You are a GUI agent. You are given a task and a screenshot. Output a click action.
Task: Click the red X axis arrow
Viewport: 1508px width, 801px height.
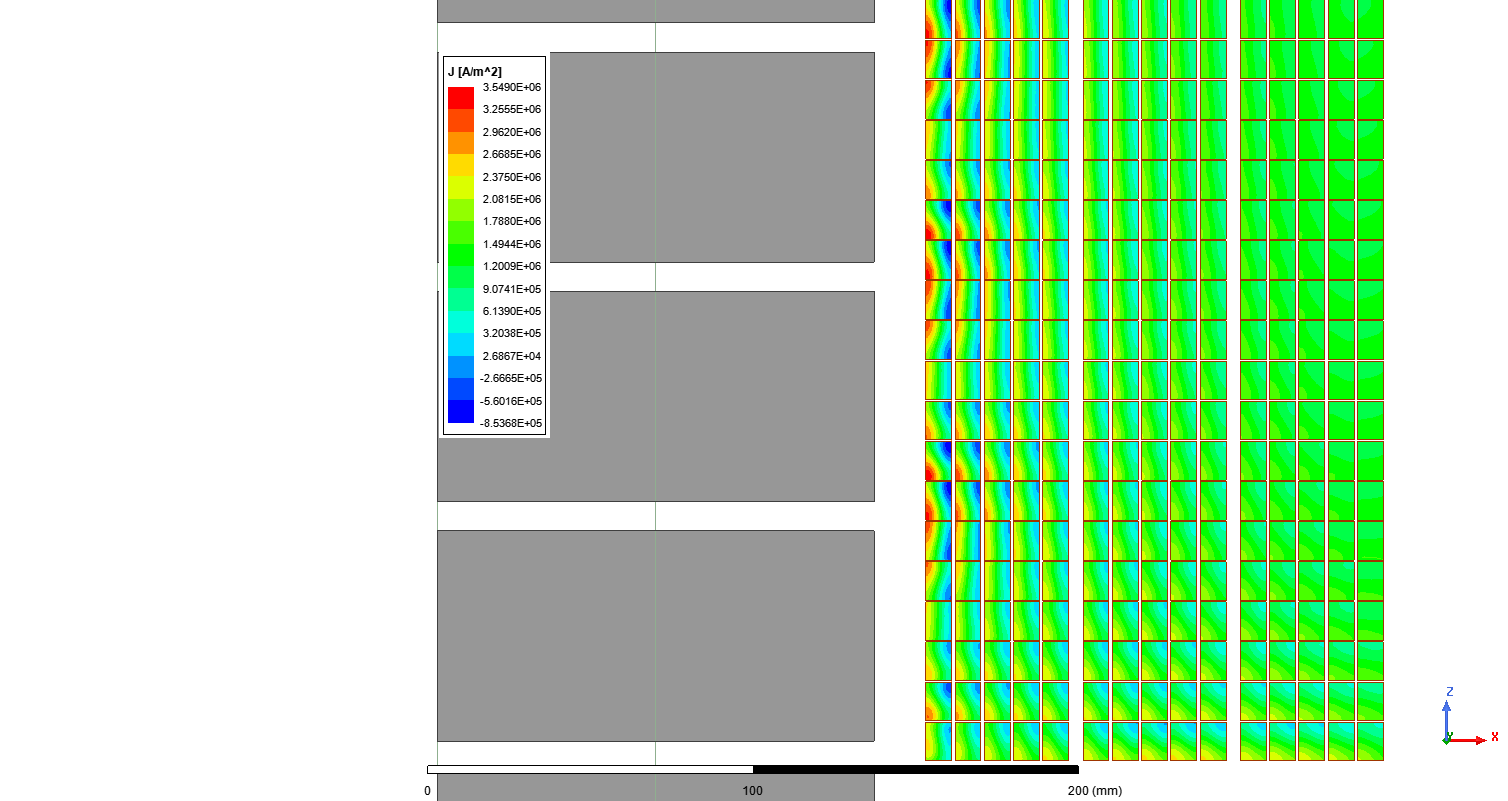pos(1472,740)
